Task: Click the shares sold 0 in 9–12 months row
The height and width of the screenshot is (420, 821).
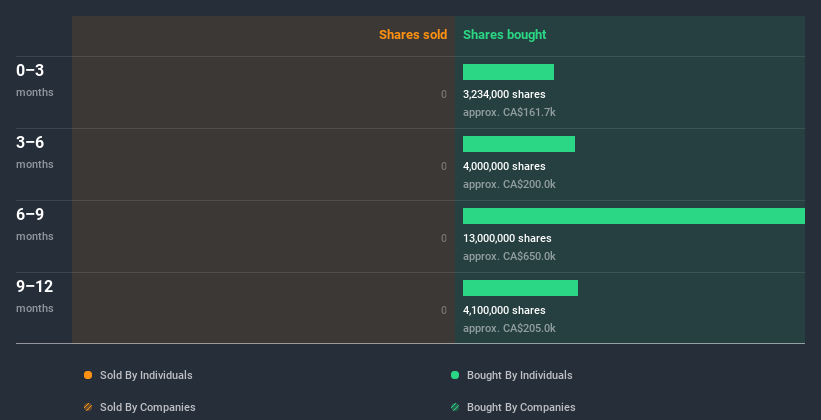Action: tap(444, 311)
